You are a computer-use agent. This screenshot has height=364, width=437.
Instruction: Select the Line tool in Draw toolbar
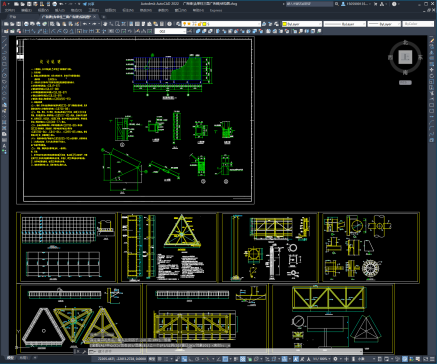coord(4,40)
